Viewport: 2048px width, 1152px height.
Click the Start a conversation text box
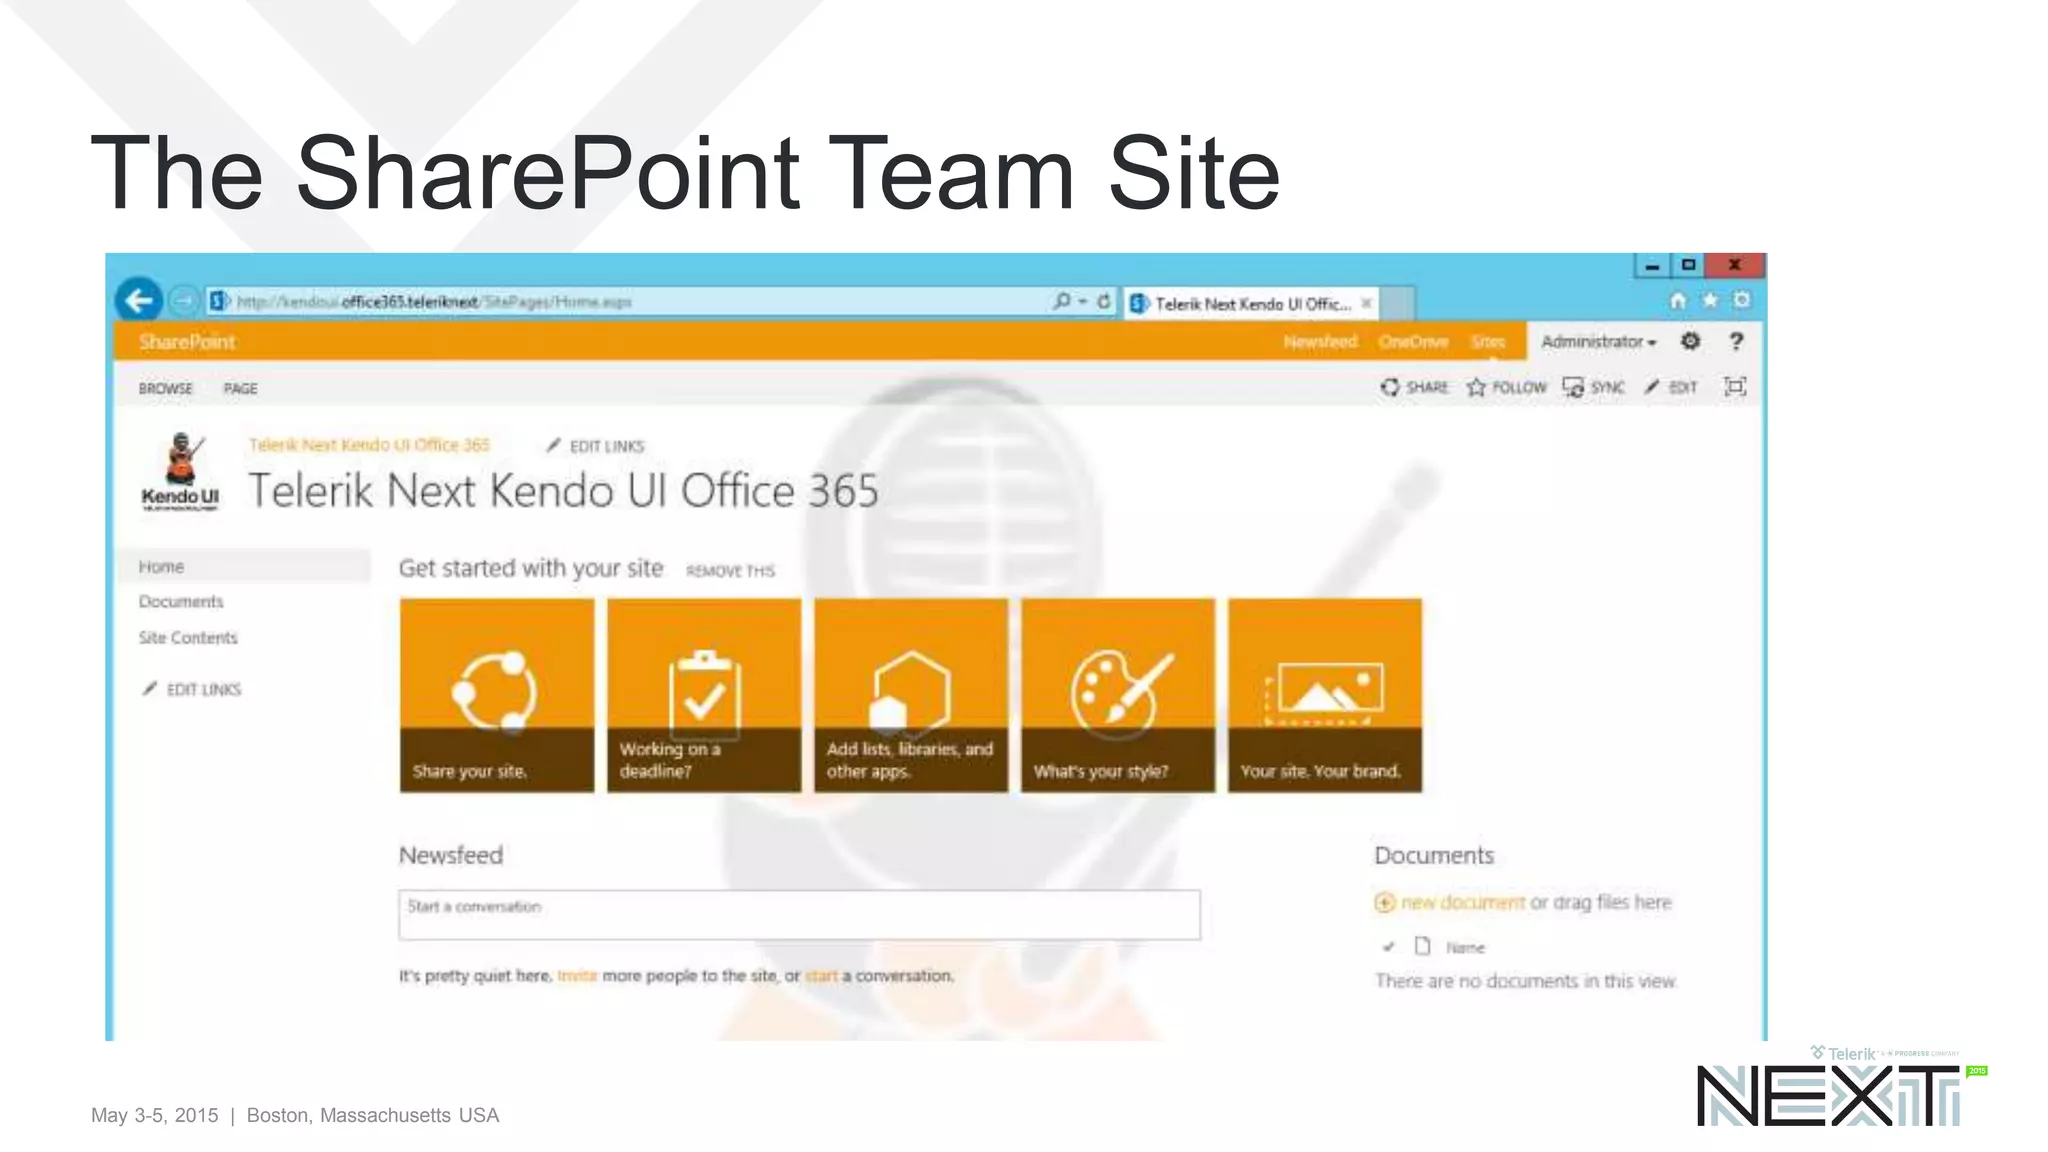pyautogui.click(x=799, y=914)
